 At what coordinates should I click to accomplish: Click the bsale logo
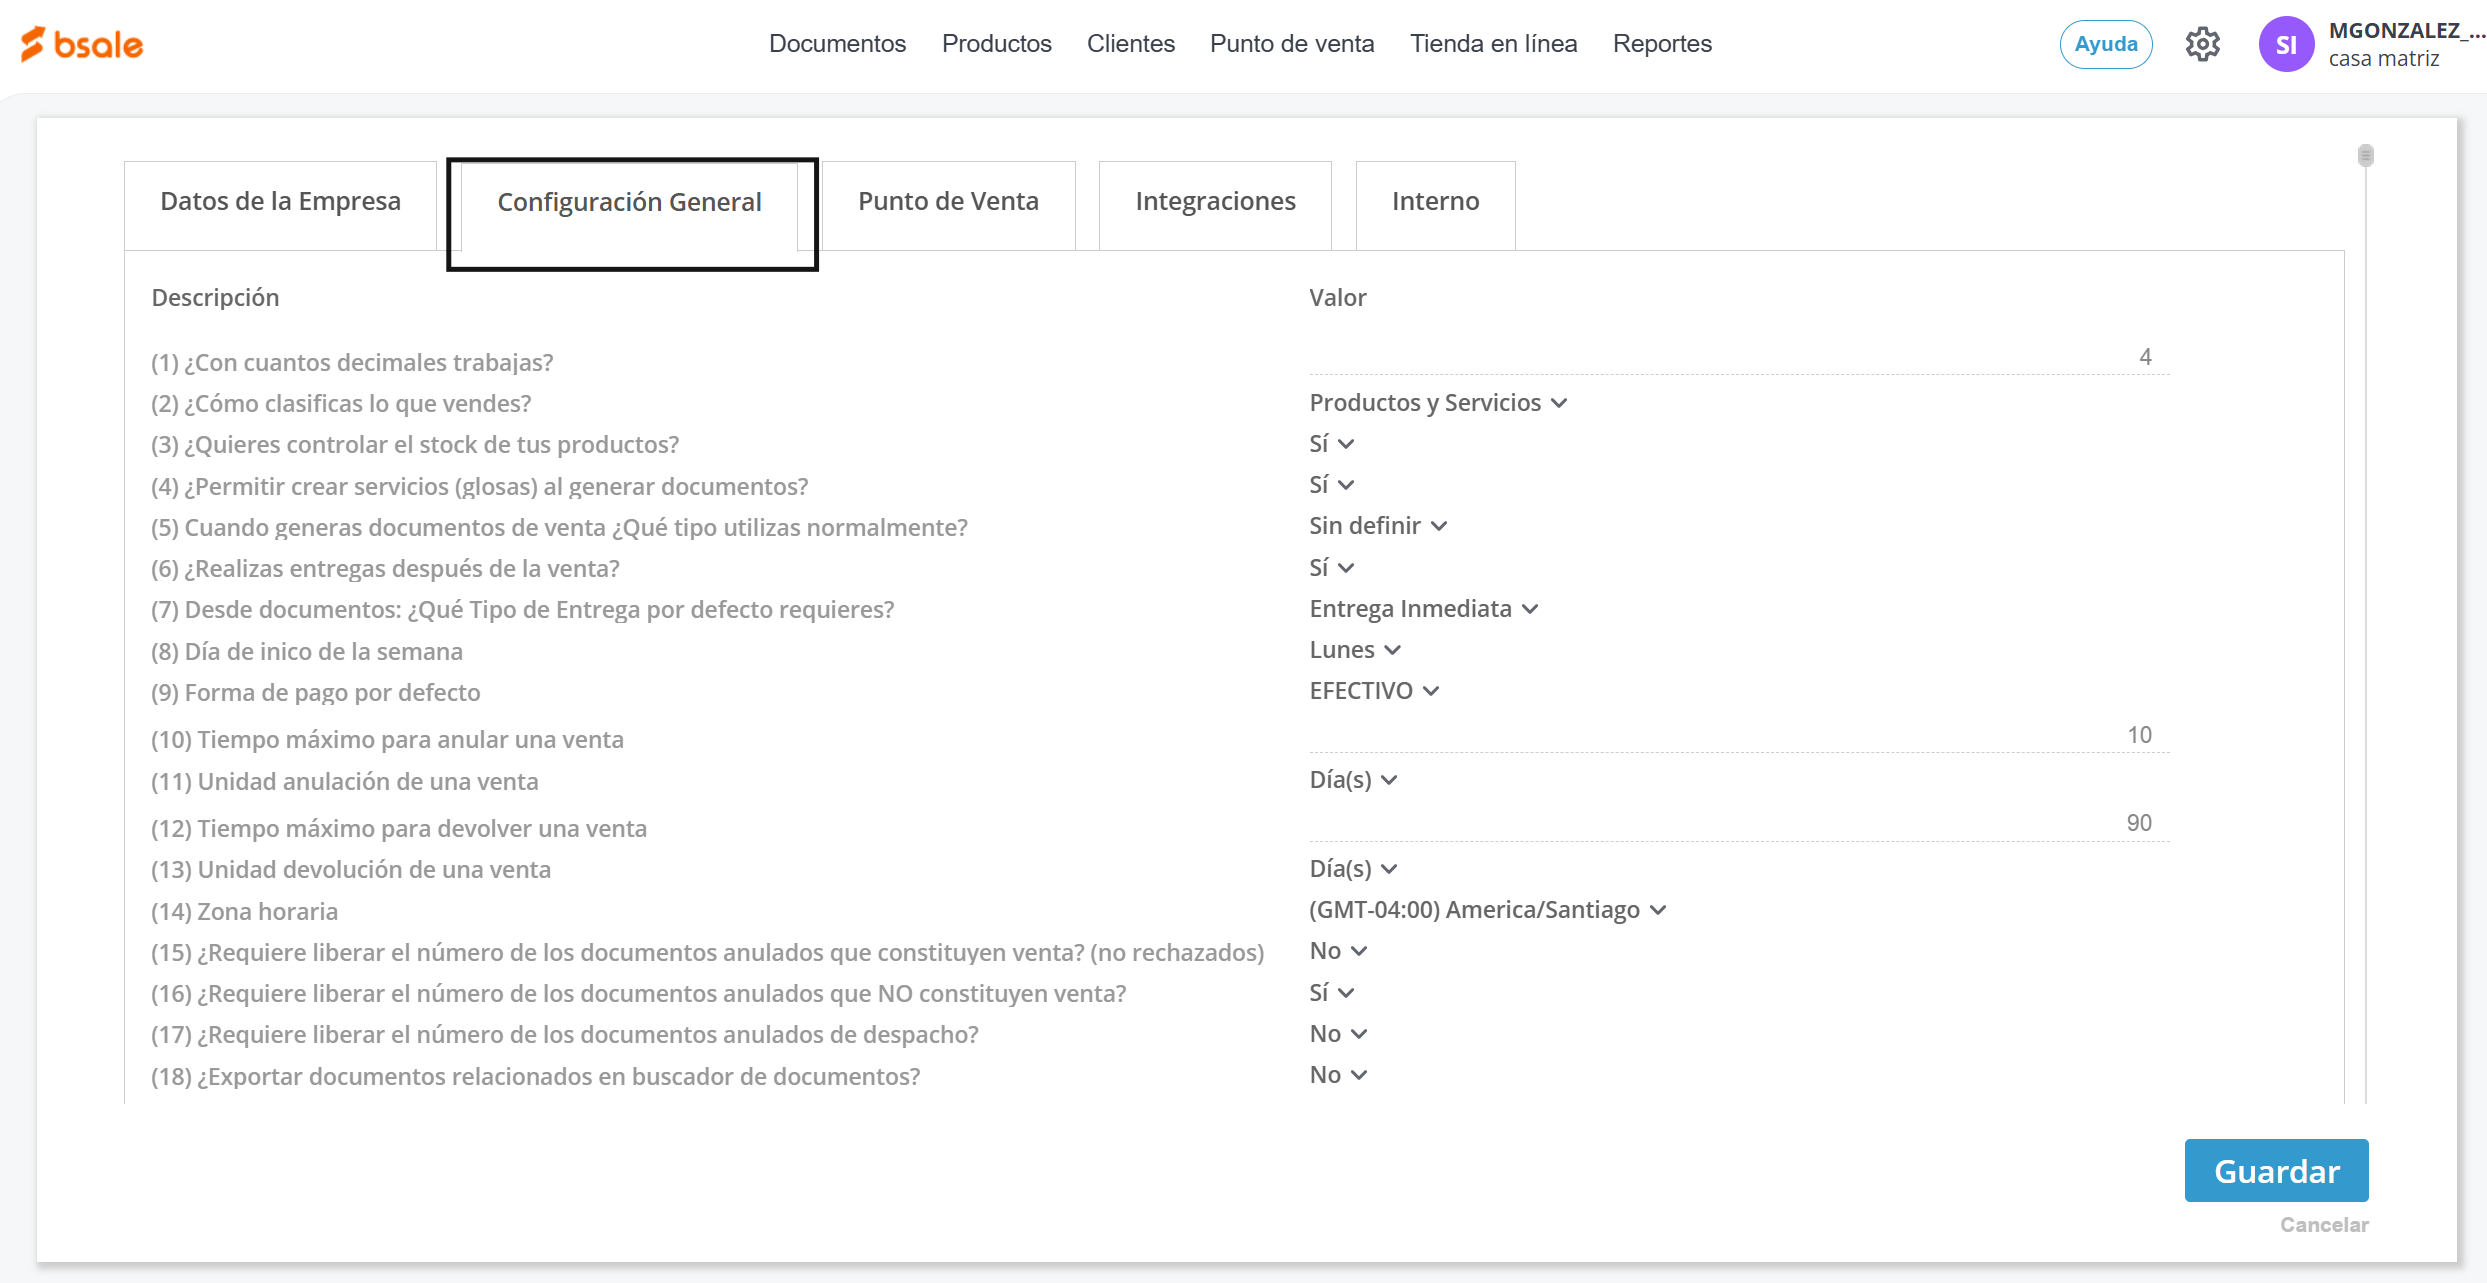click(x=82, y=44)
